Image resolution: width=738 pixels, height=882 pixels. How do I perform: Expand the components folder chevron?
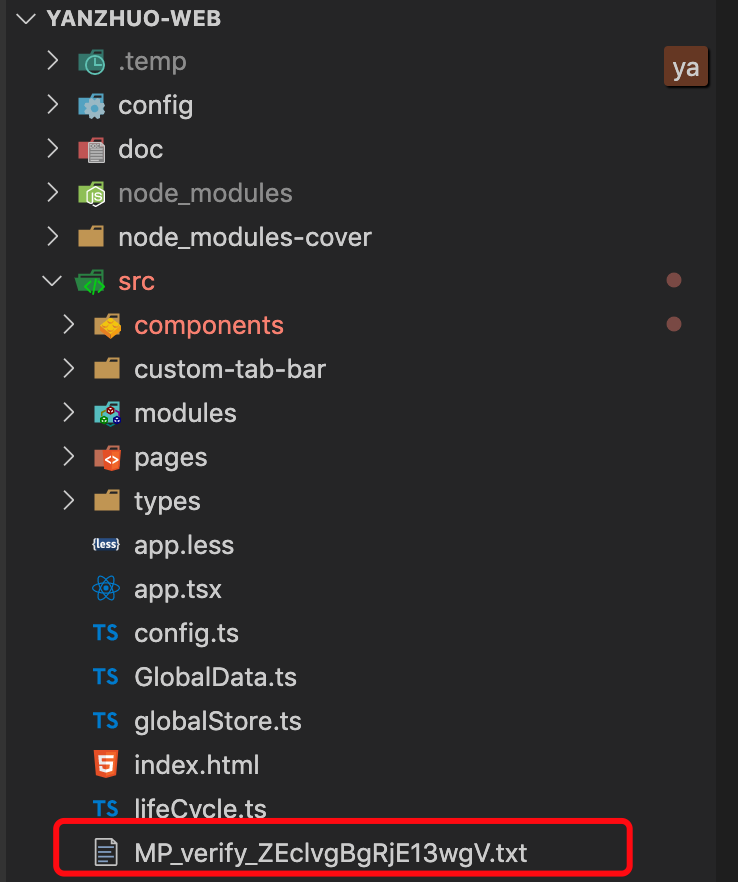(69, 325)
